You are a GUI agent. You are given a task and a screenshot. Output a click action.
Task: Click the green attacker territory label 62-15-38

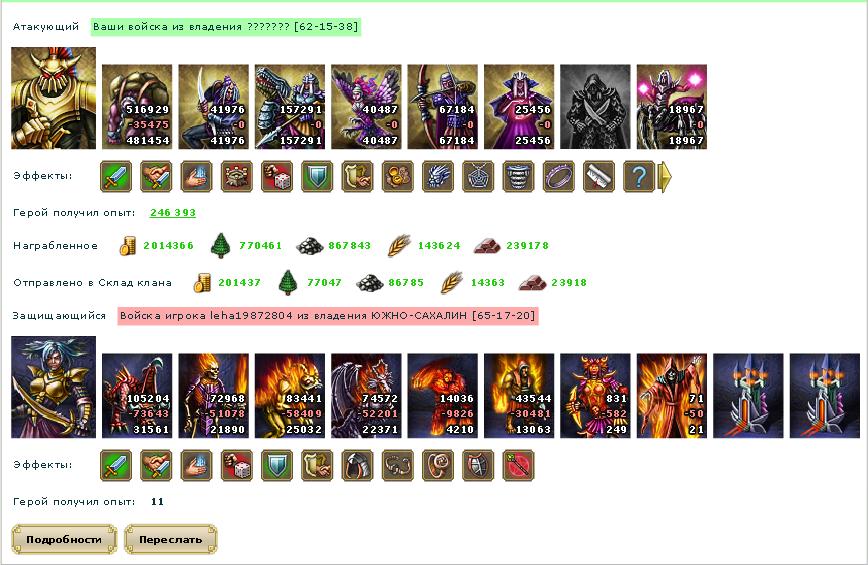pyautogui.click(x=226, y=27)
